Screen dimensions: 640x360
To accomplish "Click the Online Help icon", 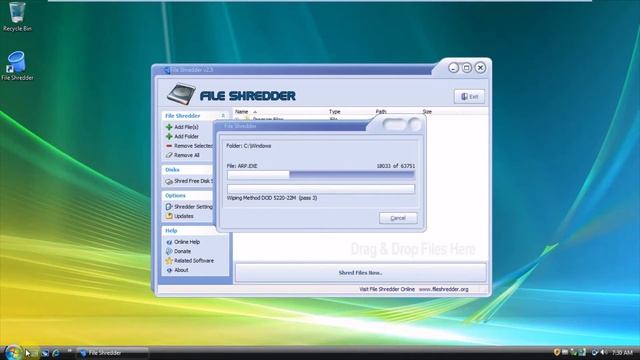I will coord(169,242).
